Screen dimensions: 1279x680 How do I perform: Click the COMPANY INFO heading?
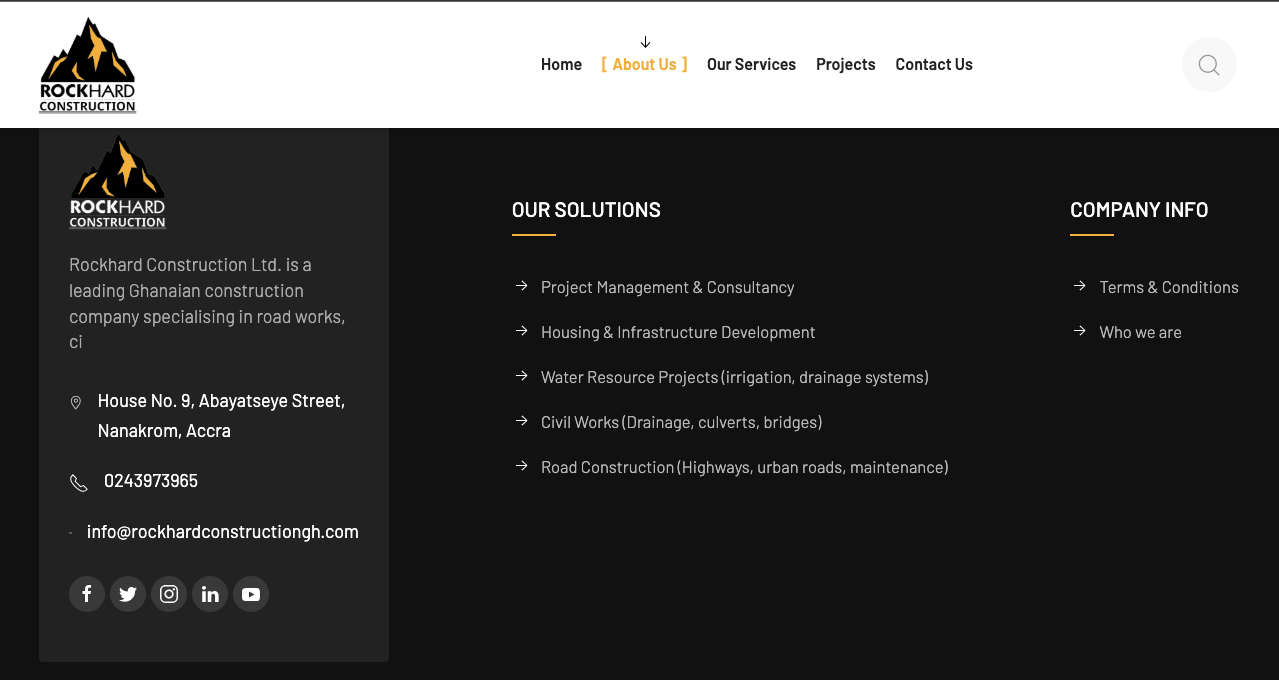[1139, 210]
